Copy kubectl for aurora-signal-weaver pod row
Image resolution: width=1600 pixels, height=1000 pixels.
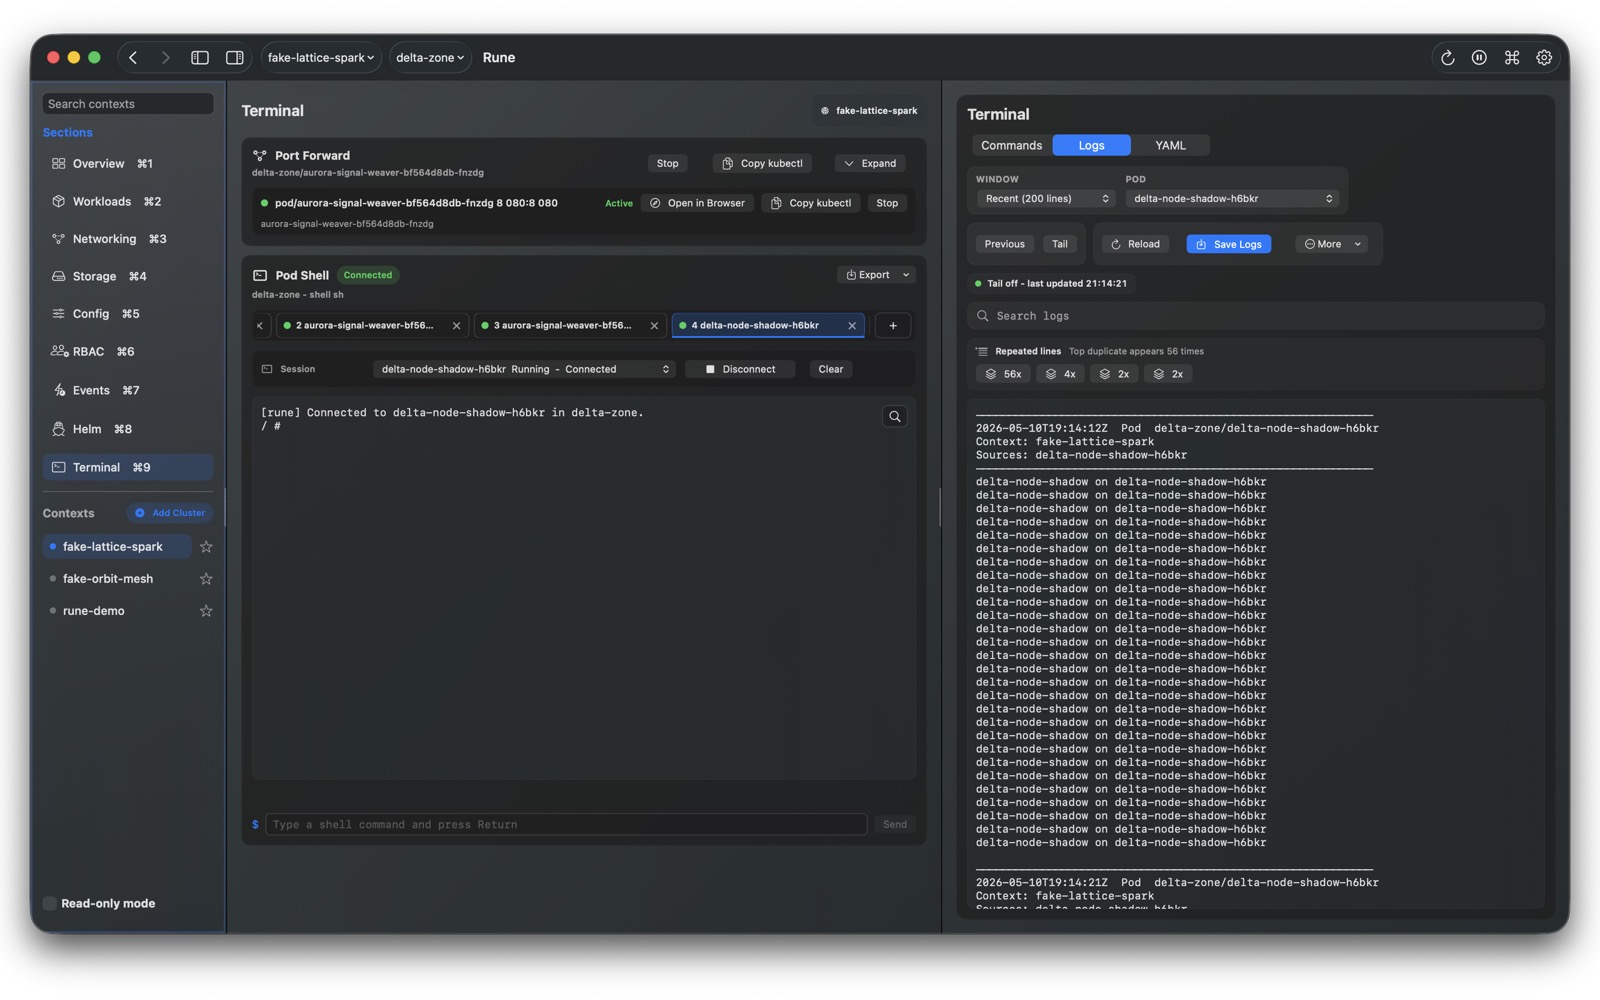click(811, 203)
